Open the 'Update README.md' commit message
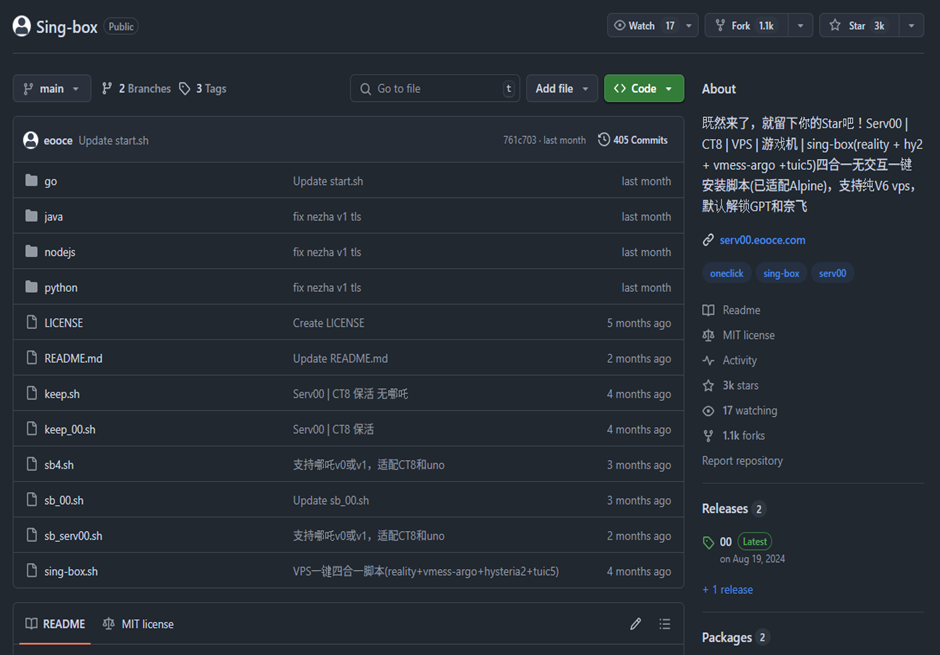 (x=340, y=358)
